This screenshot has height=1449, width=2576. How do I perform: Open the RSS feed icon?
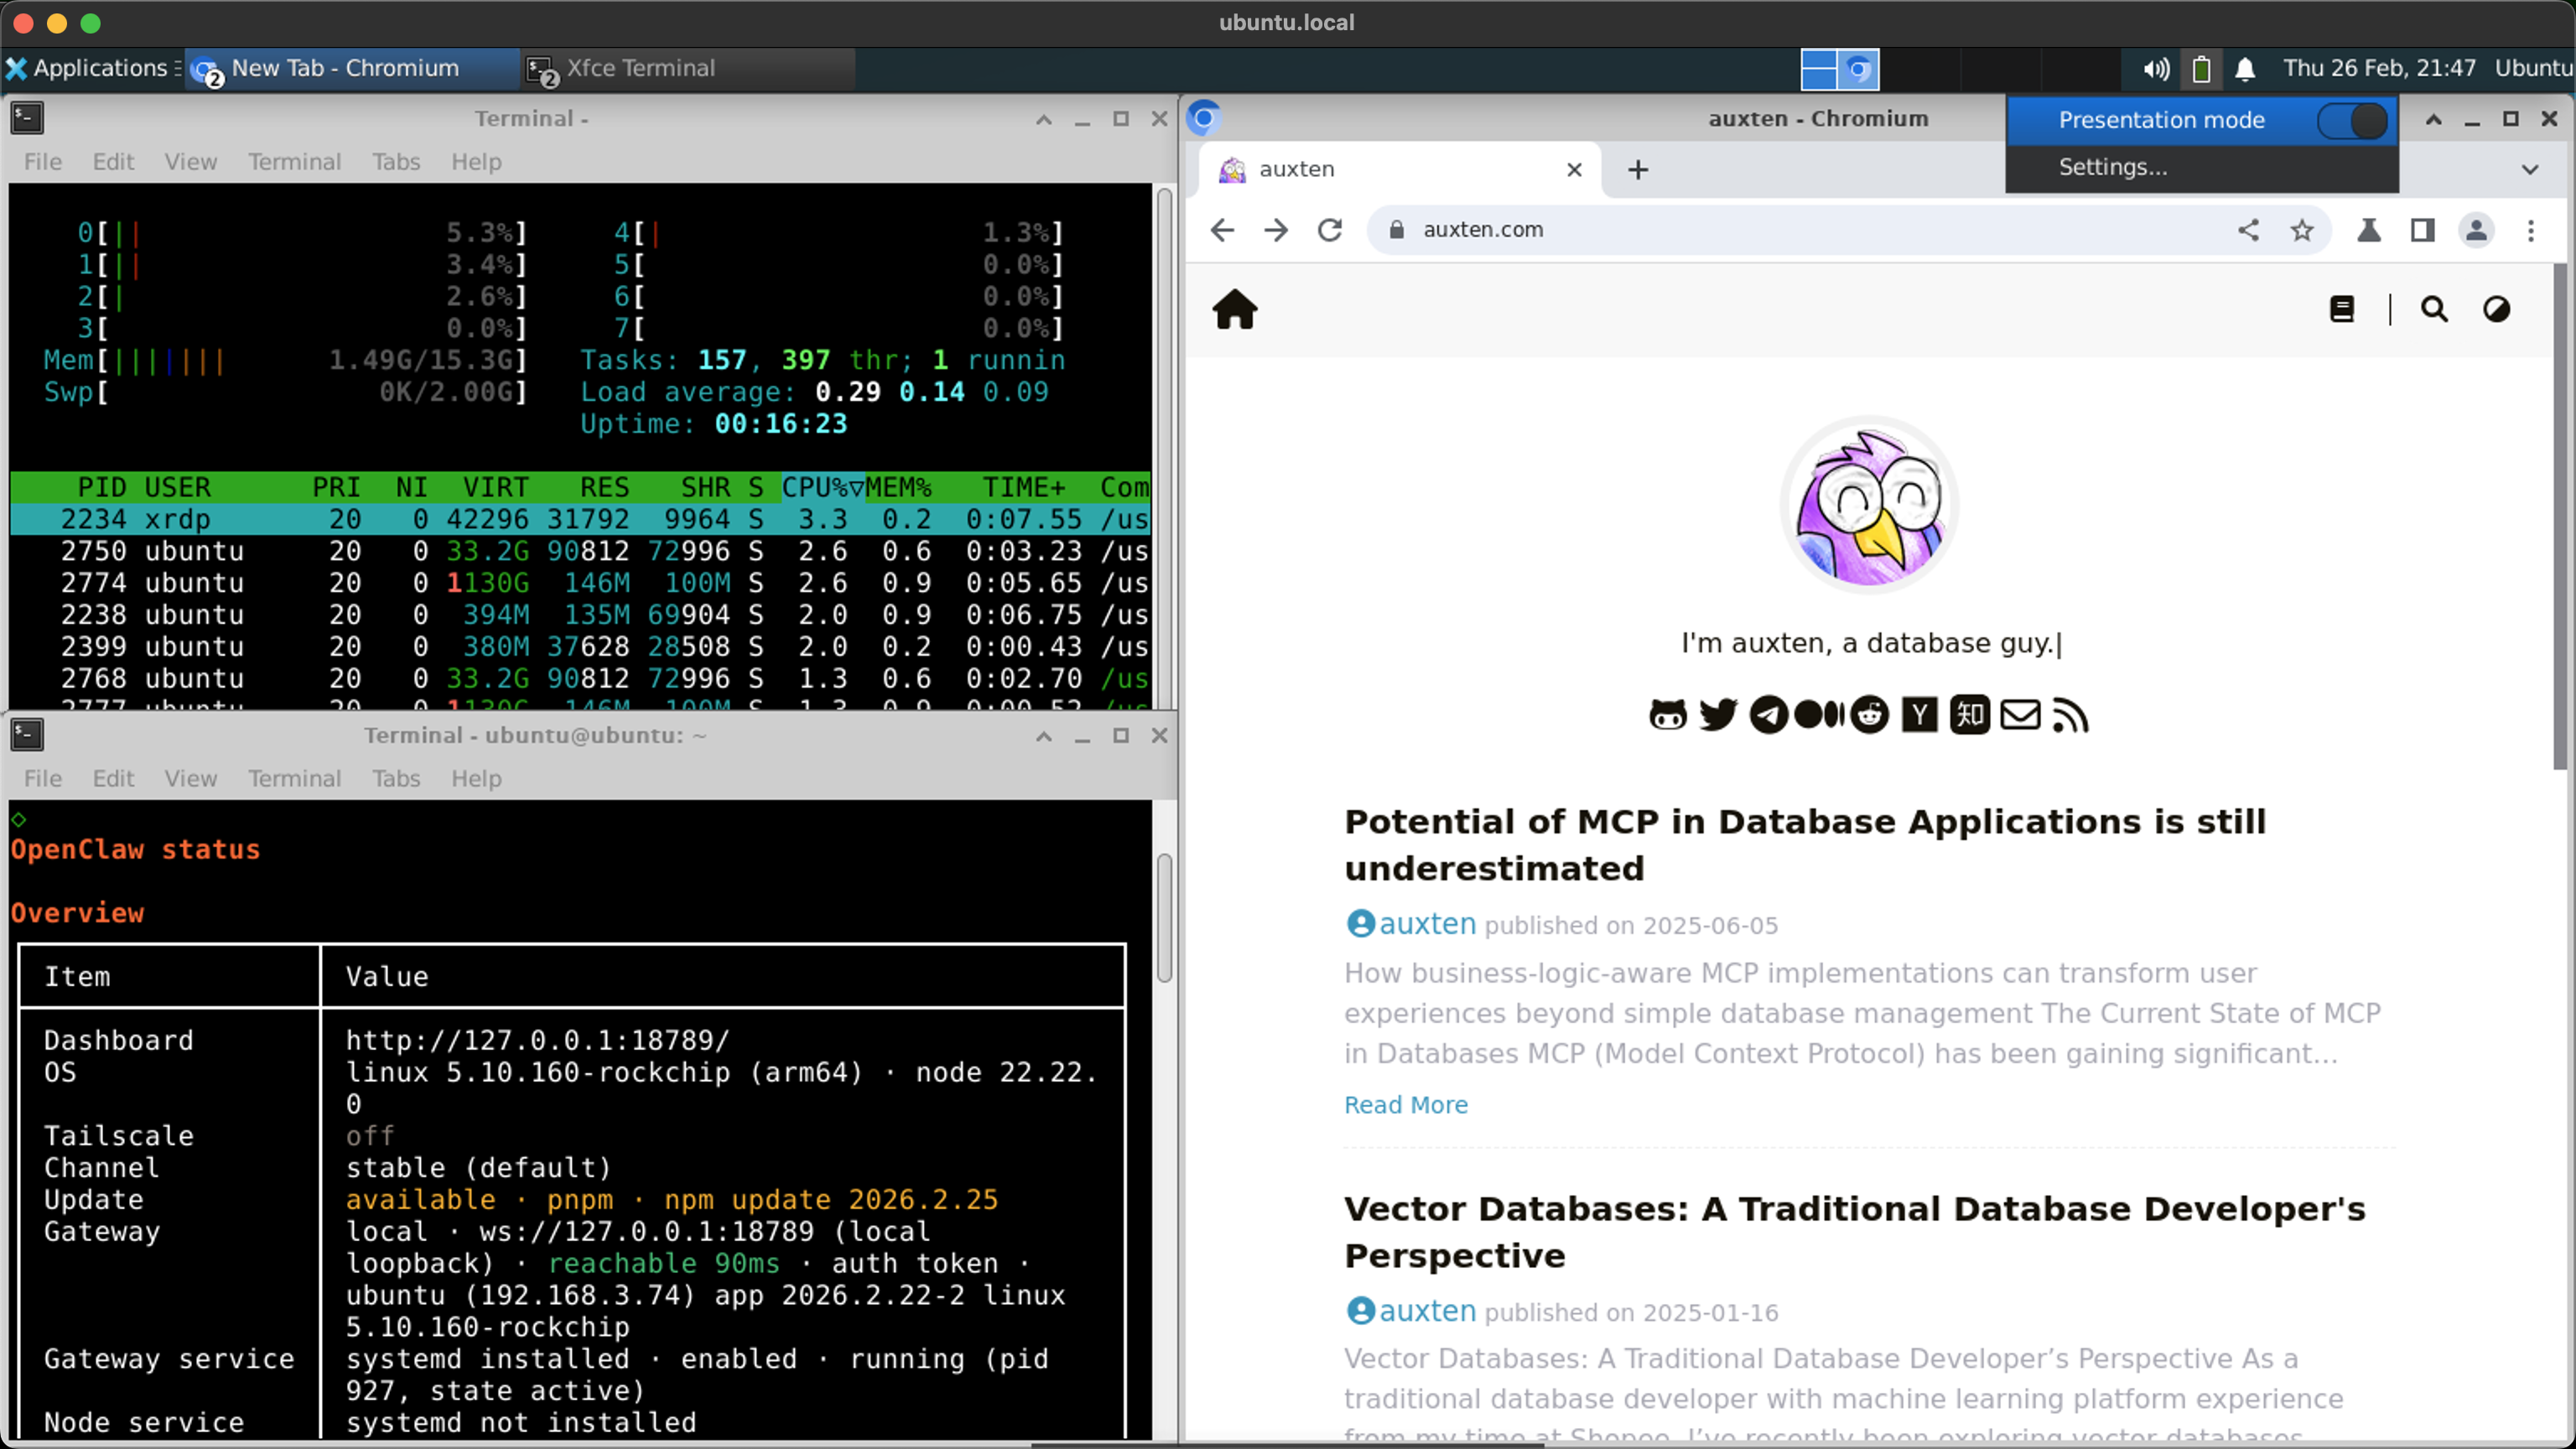(x=2070, y=714)
